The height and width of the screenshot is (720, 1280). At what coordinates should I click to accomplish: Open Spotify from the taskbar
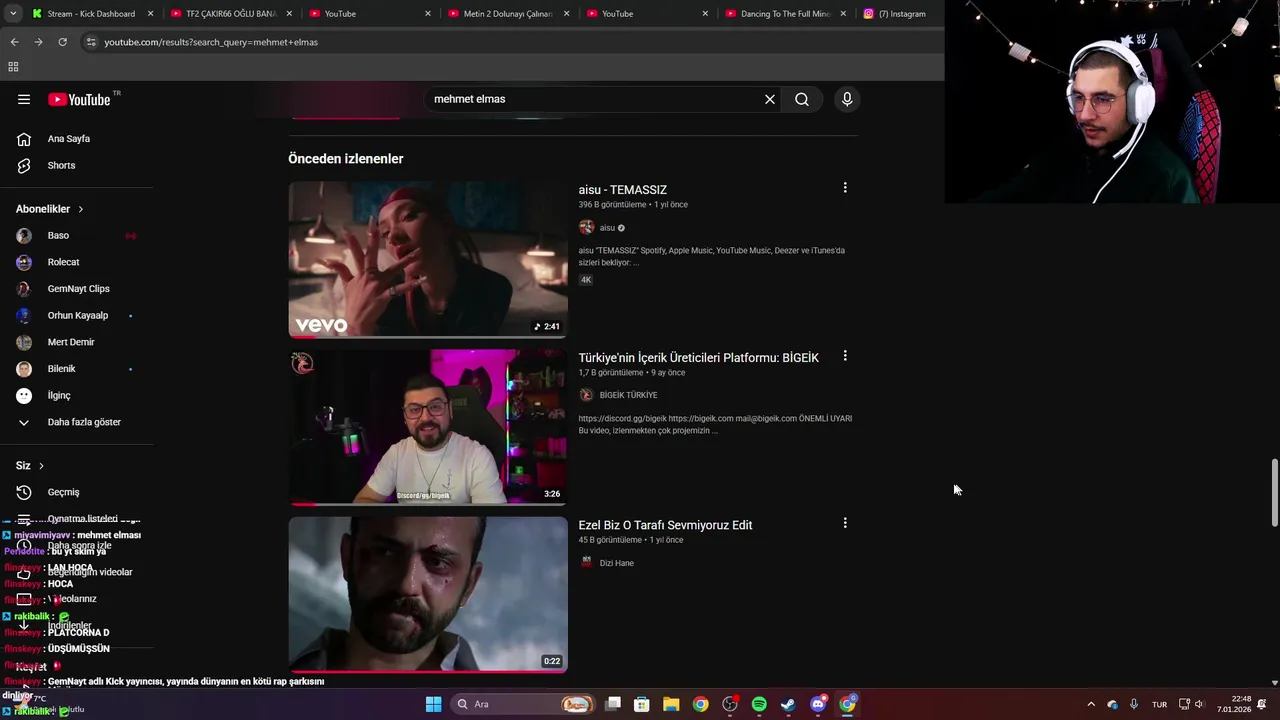(x=759, y=704)
